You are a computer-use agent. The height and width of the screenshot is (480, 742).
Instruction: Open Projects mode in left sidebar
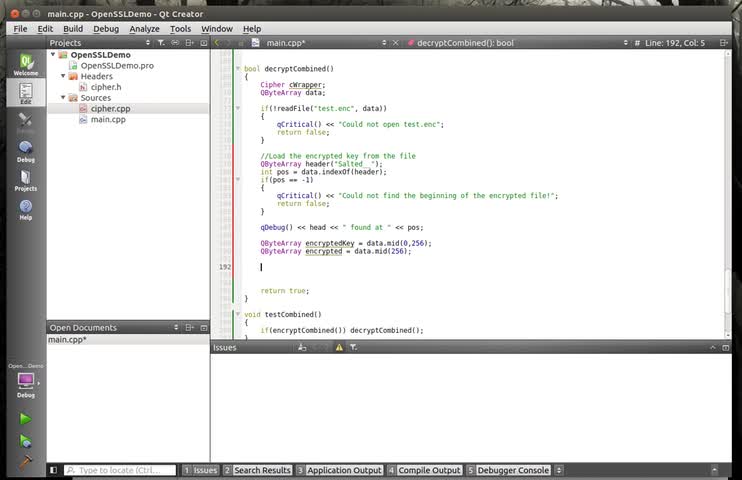(25, 180)
